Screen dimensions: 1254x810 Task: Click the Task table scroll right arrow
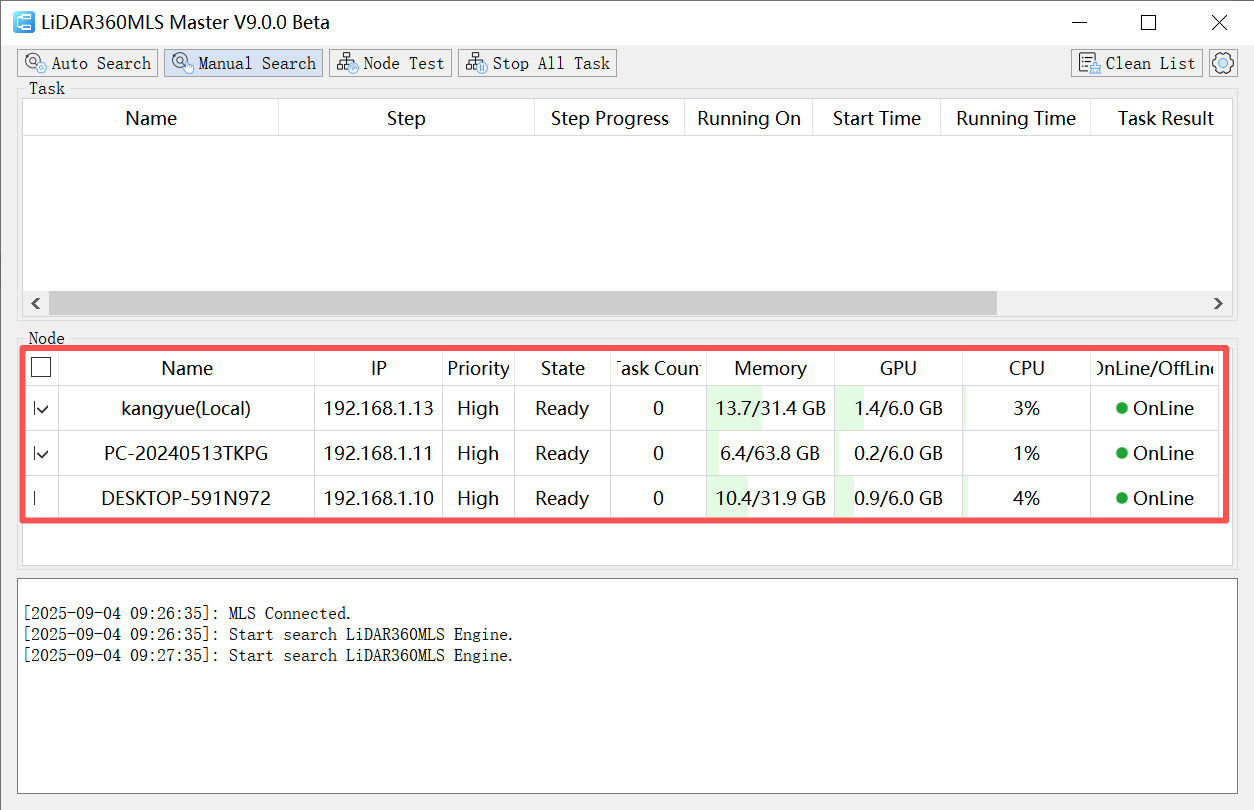click(x=1218, y=303)
